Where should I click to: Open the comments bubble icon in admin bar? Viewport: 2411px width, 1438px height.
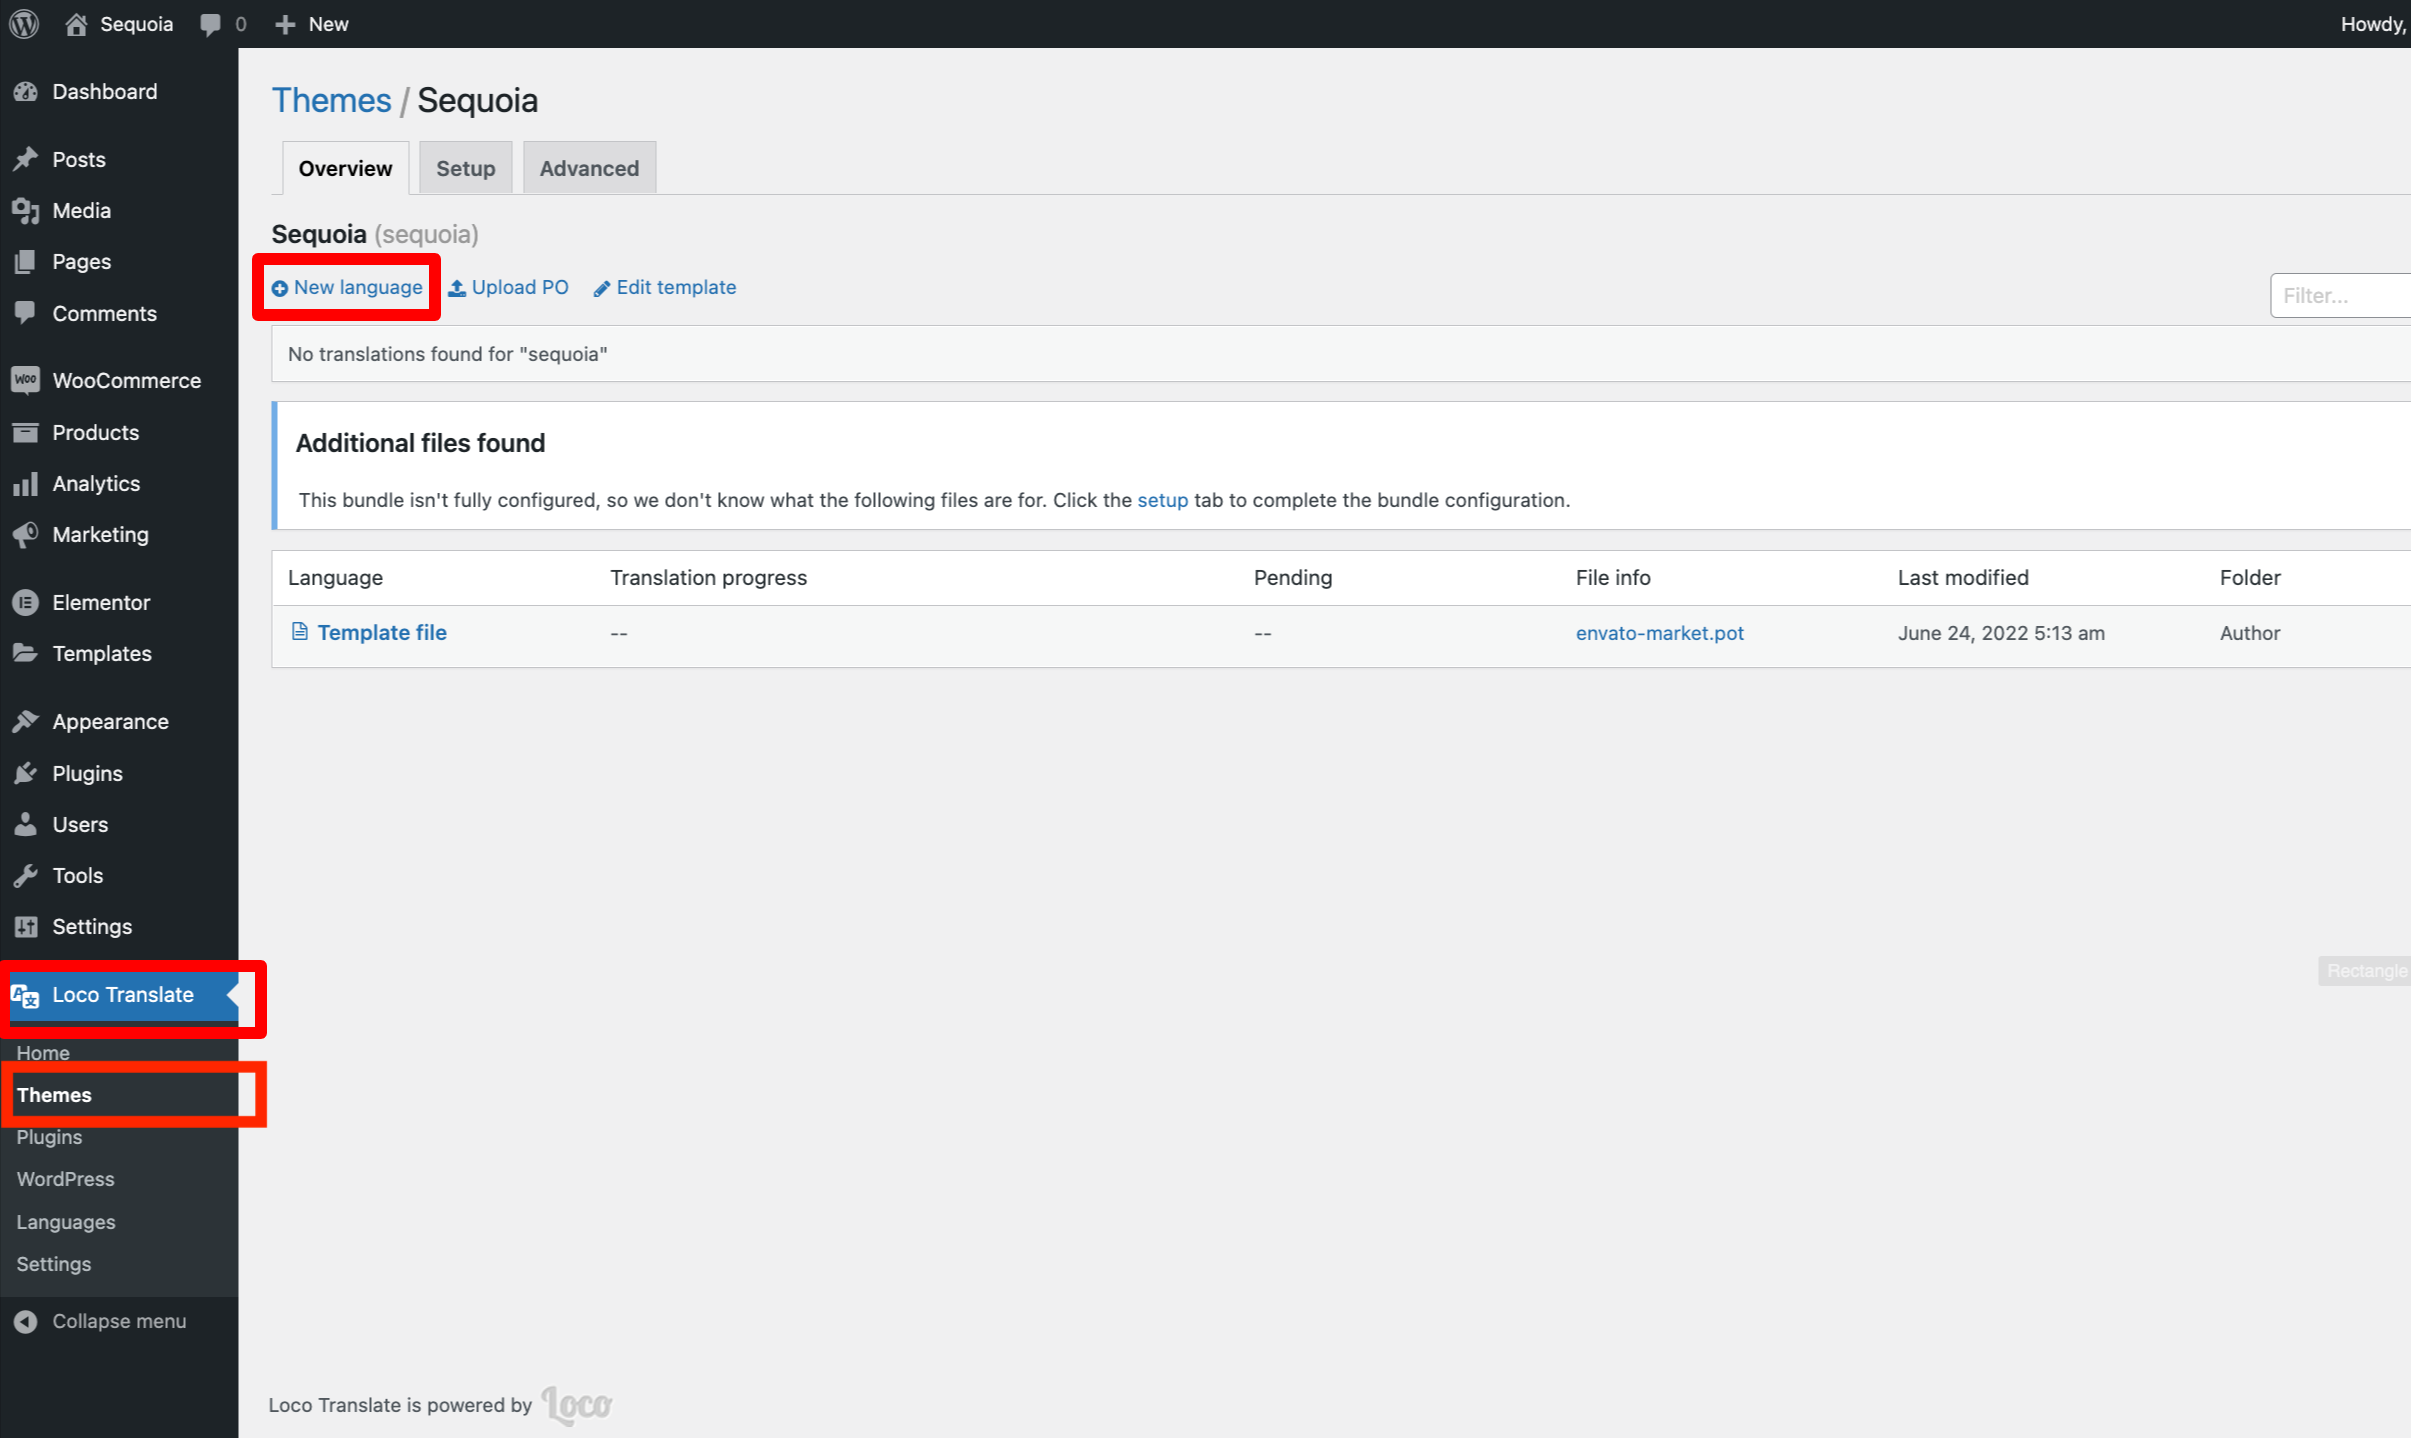coord(210,24)
